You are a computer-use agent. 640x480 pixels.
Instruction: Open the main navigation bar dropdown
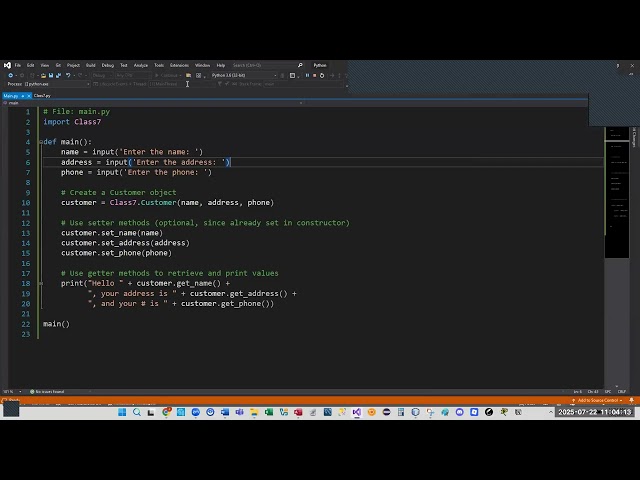[153, 103]
